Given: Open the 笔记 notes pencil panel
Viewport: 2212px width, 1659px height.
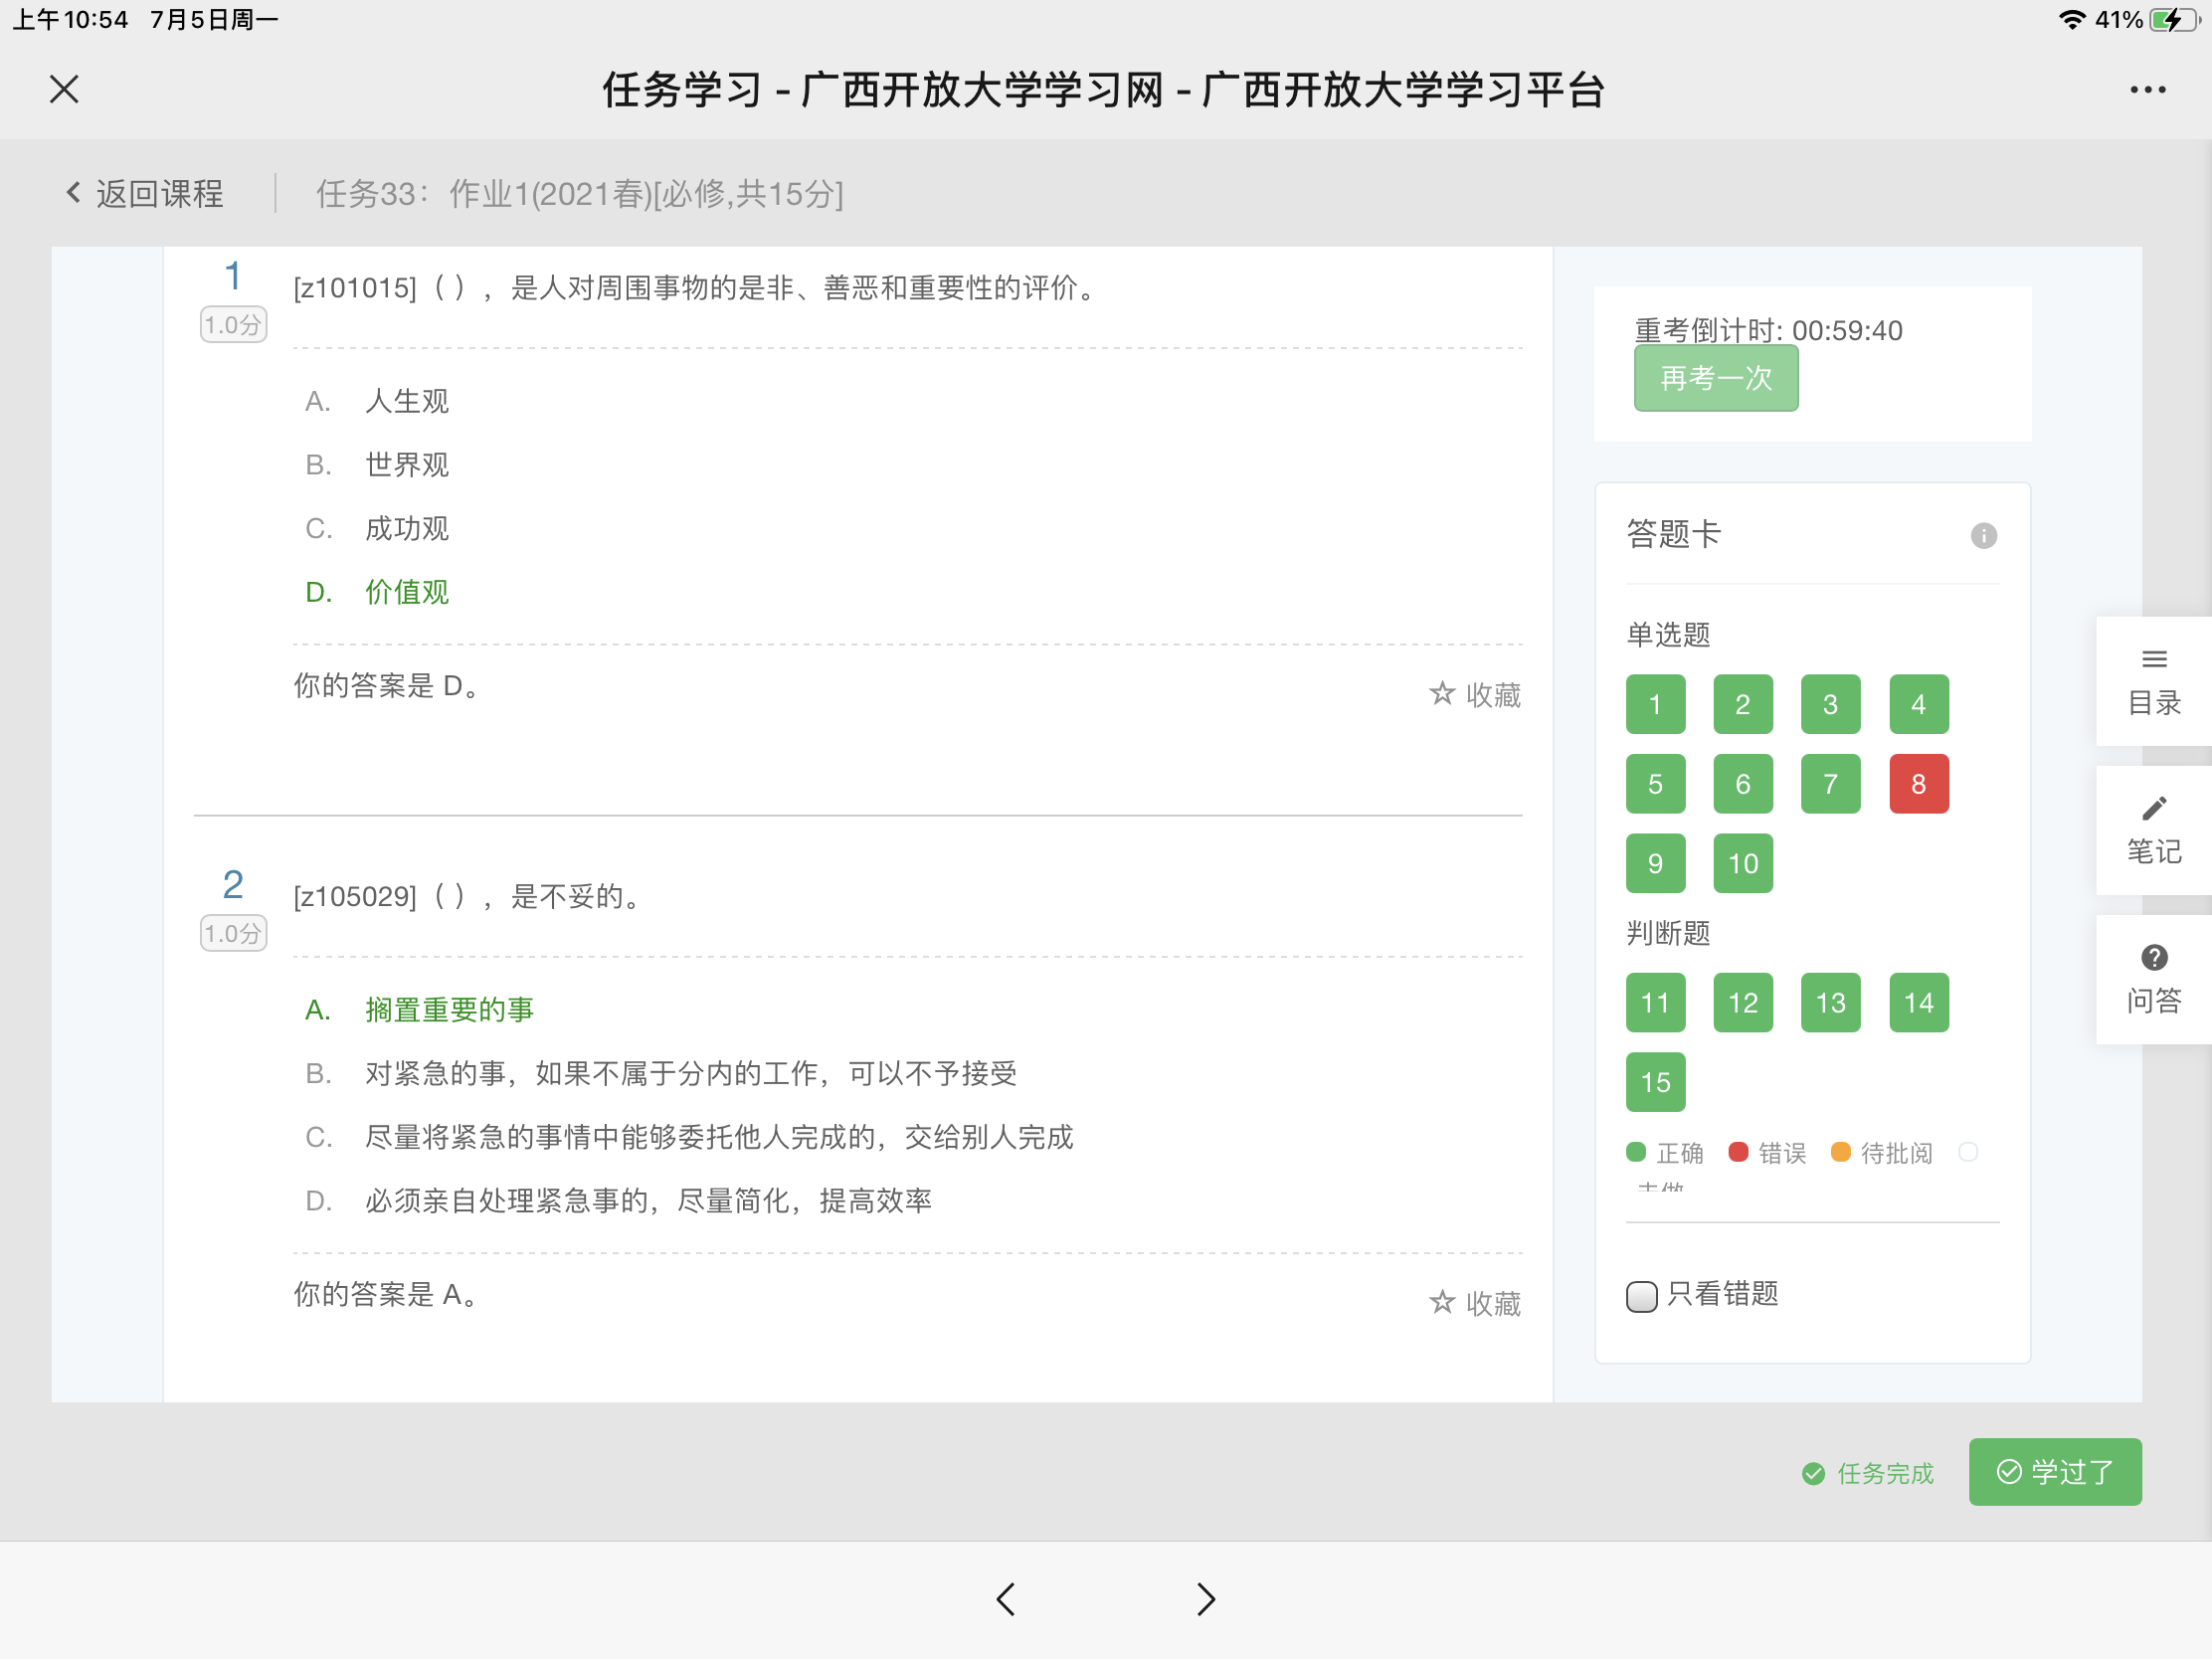Looking at the screenshot, I should pyautogui.click(x=2153, y=830).
